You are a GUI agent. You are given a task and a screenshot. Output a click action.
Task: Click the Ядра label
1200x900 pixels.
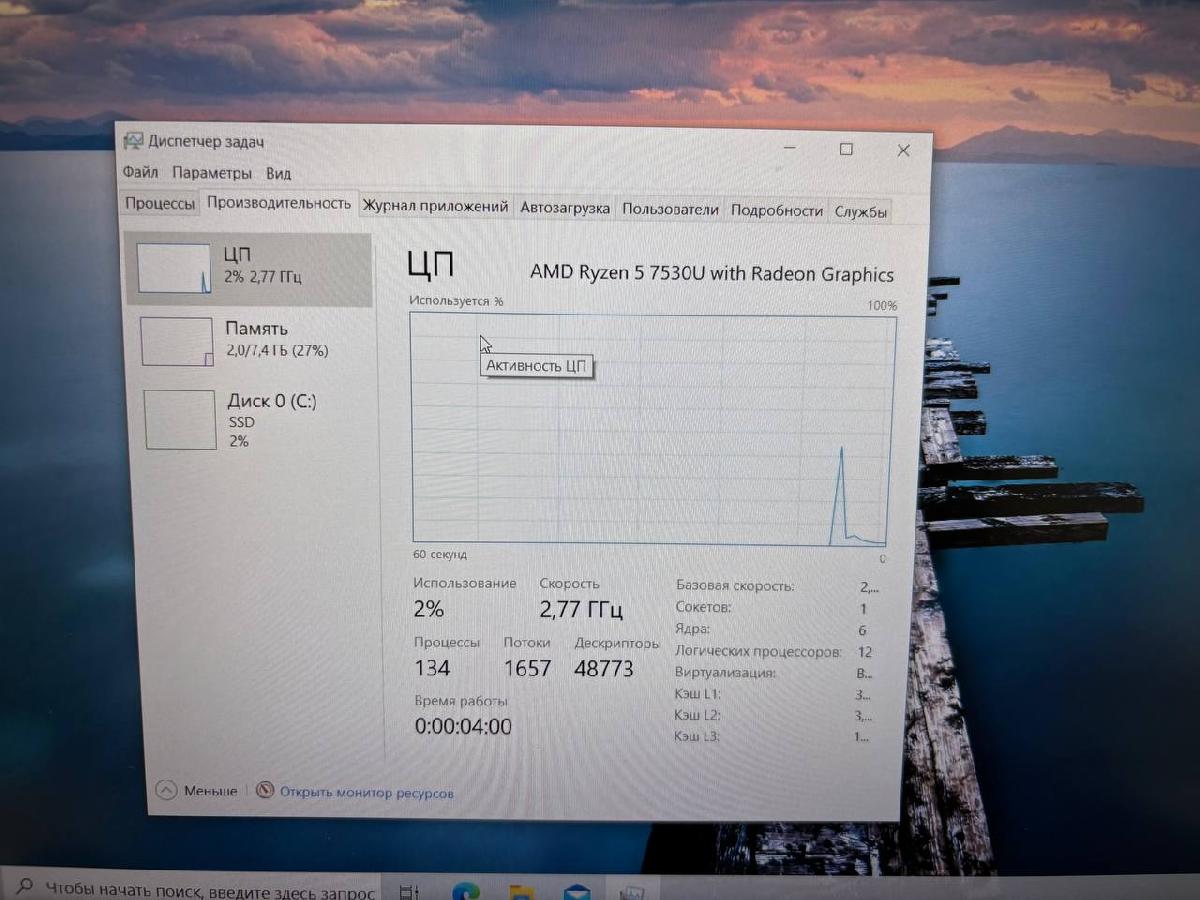pyautogui.click(x=692, y=629)
